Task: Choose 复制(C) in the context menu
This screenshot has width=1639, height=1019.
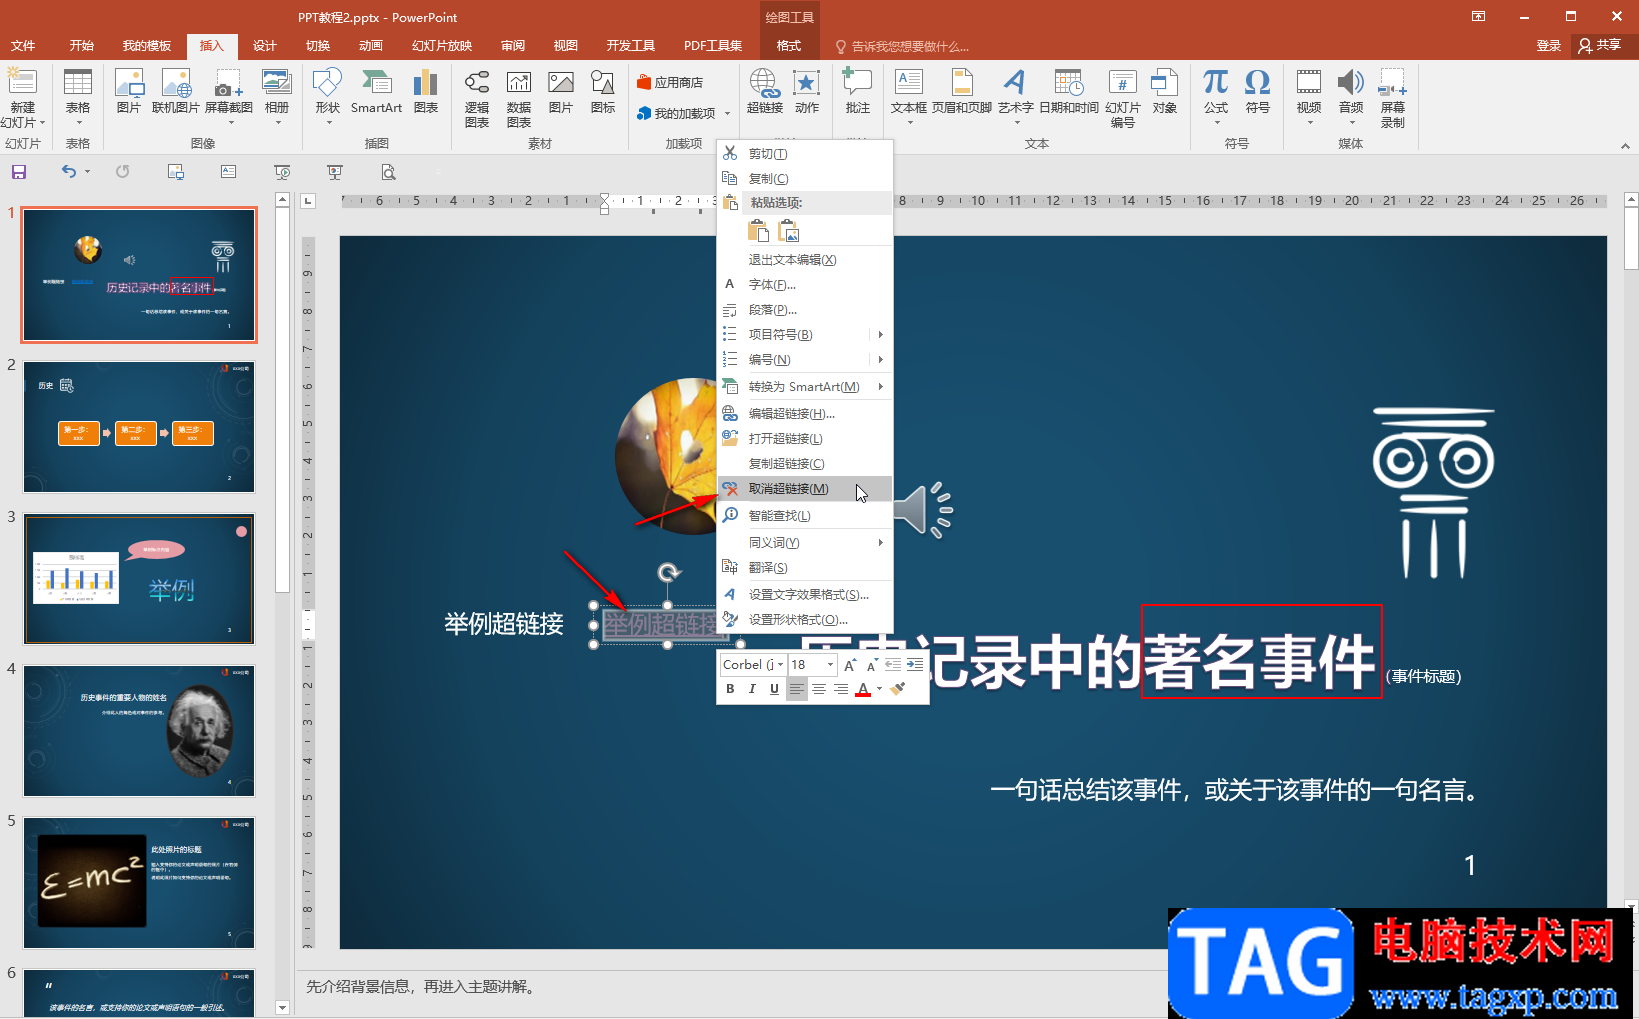Action: (805, 178)
